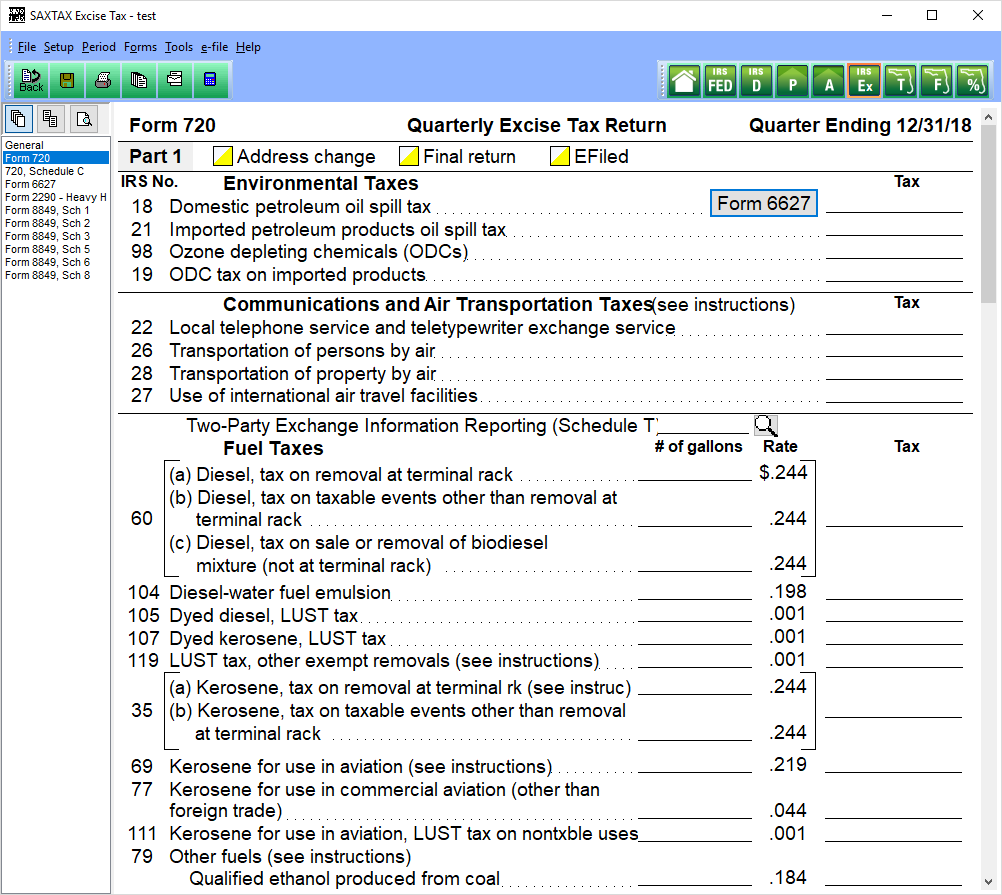The image size is (1002, 895).
Task: Open the IRS FED module
Action: point(720,81)
